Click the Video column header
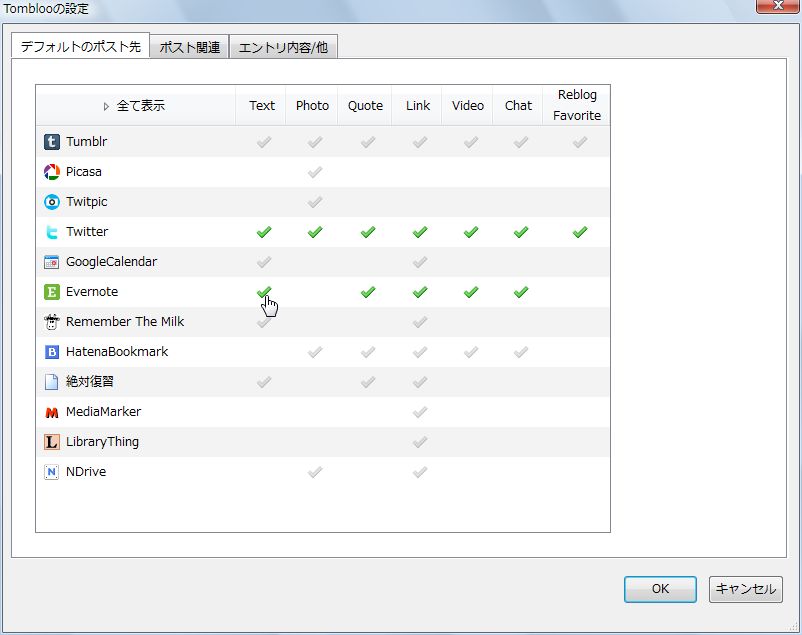The height and width of the screenshot is (635, 802). pos(467,105)
